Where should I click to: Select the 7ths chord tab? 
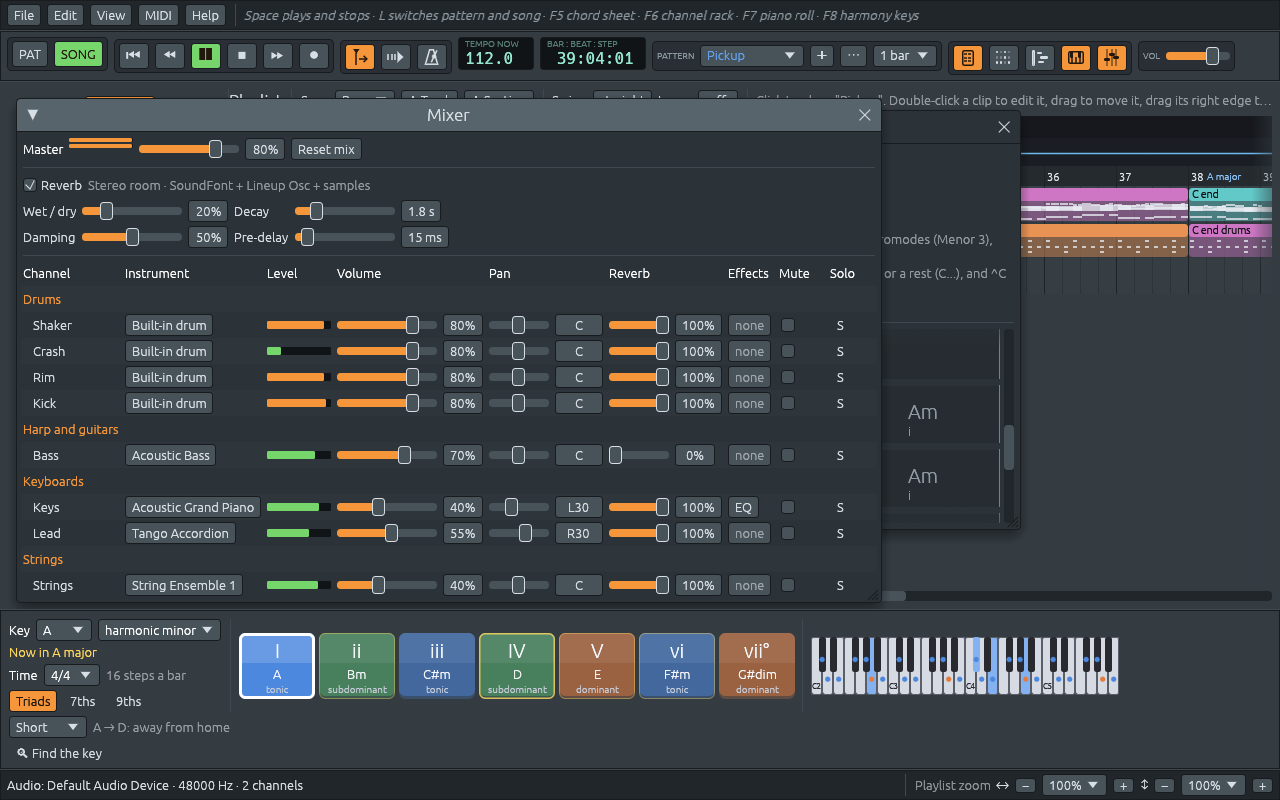point(83,701)
